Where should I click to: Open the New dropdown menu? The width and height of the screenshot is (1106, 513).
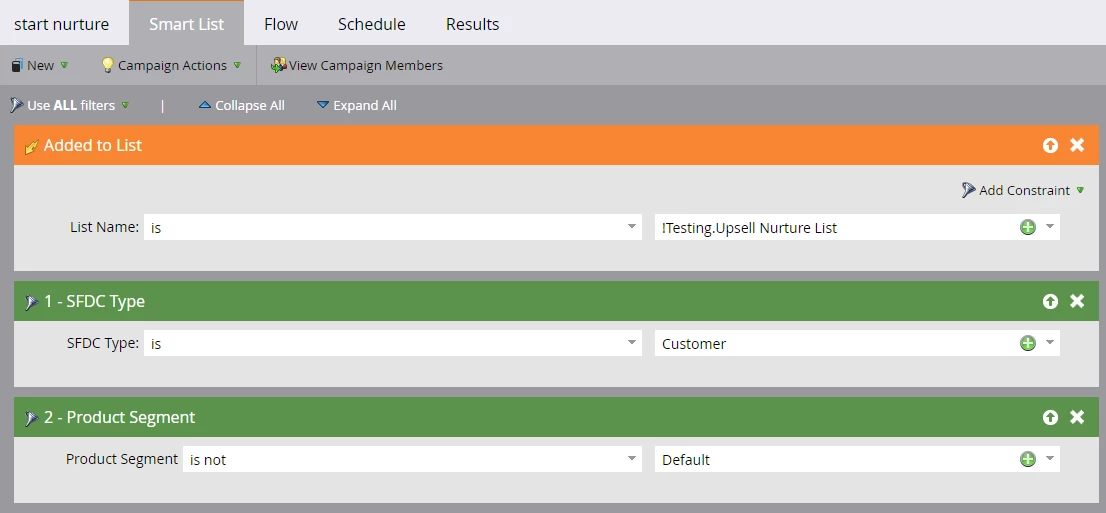40,65
